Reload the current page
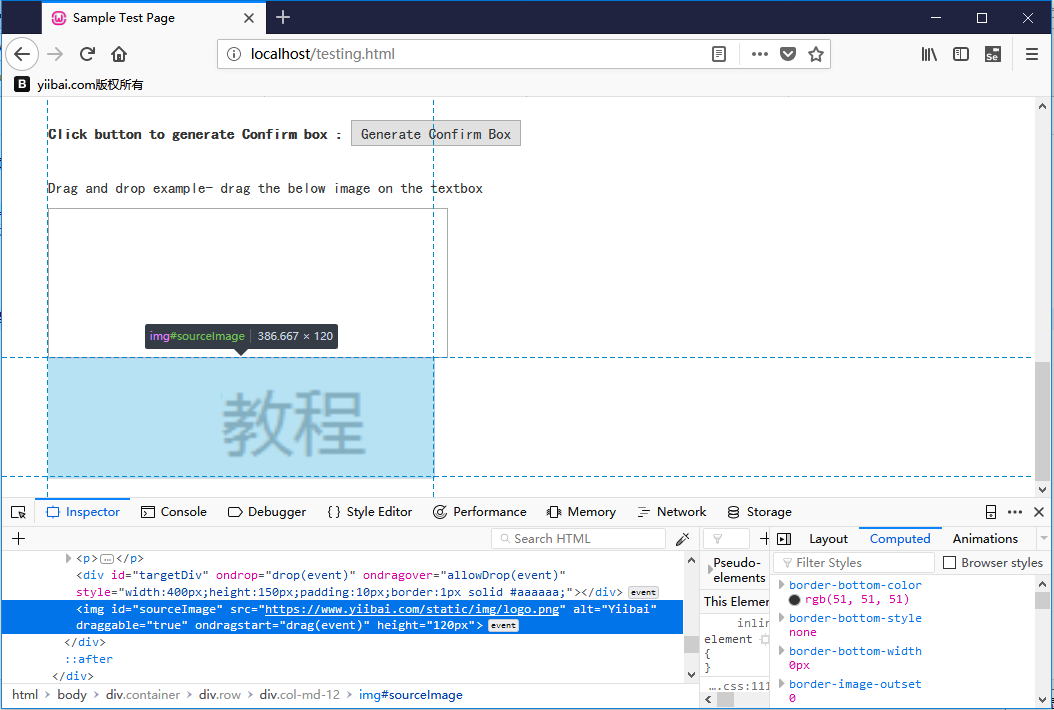This screenshot has height=710, width=1054. (87, 54)
